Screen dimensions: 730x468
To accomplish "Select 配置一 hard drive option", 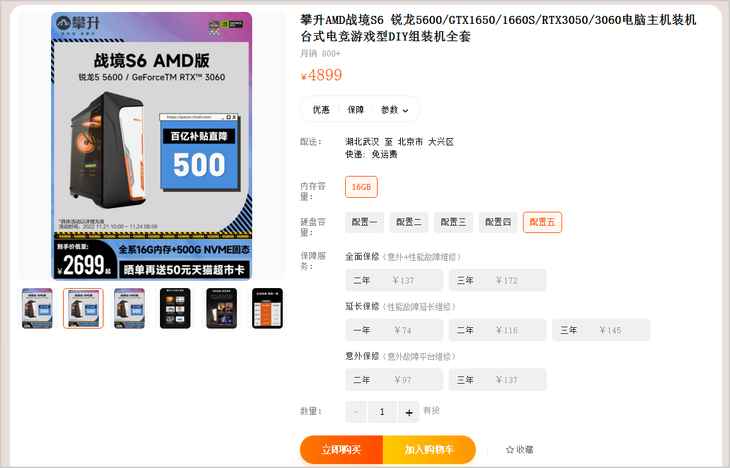I will point(365,222).
